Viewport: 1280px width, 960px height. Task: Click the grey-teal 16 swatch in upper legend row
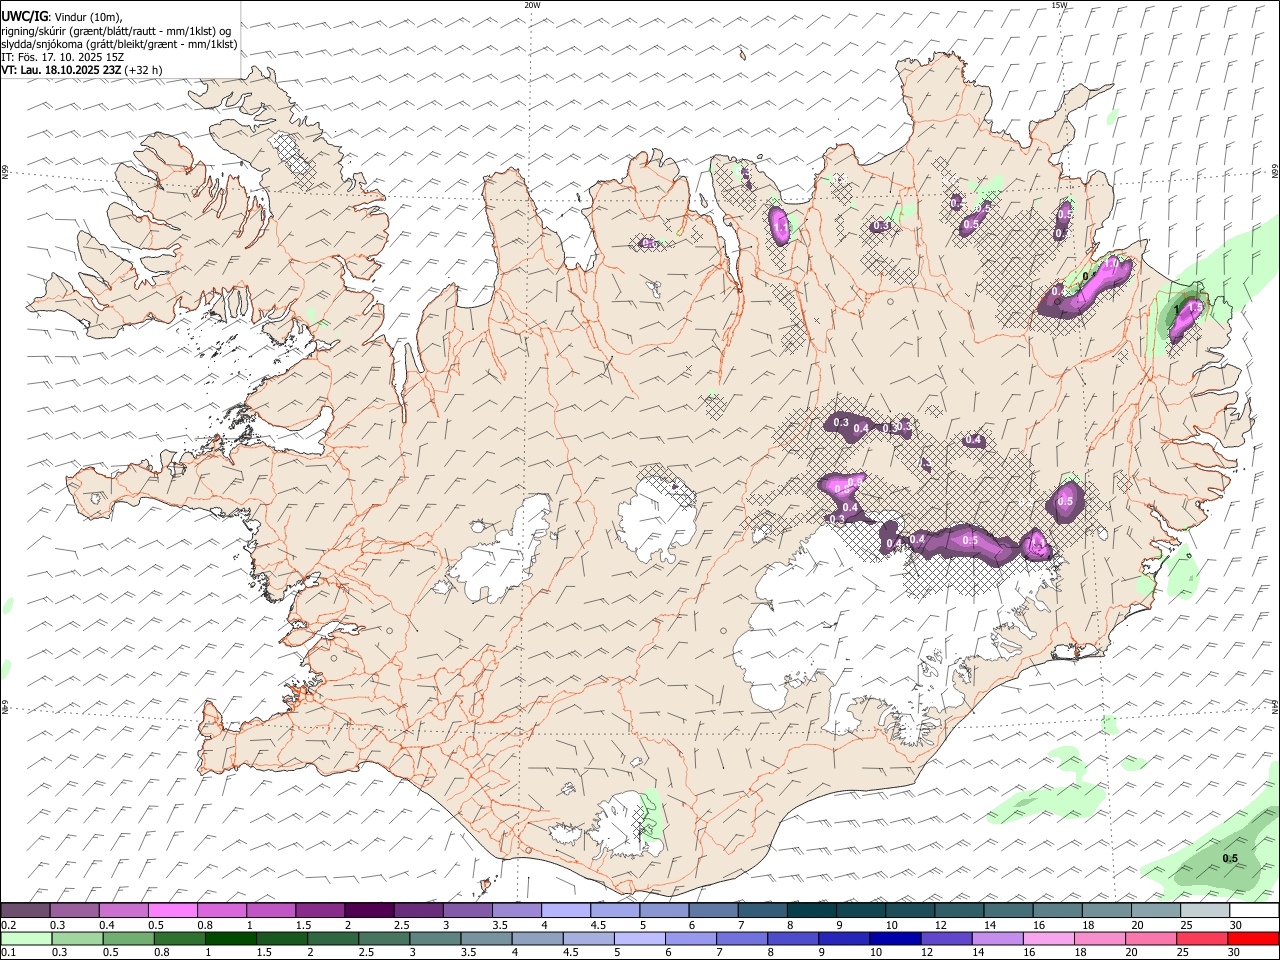pyautogui.click(x=1057, y=910)
